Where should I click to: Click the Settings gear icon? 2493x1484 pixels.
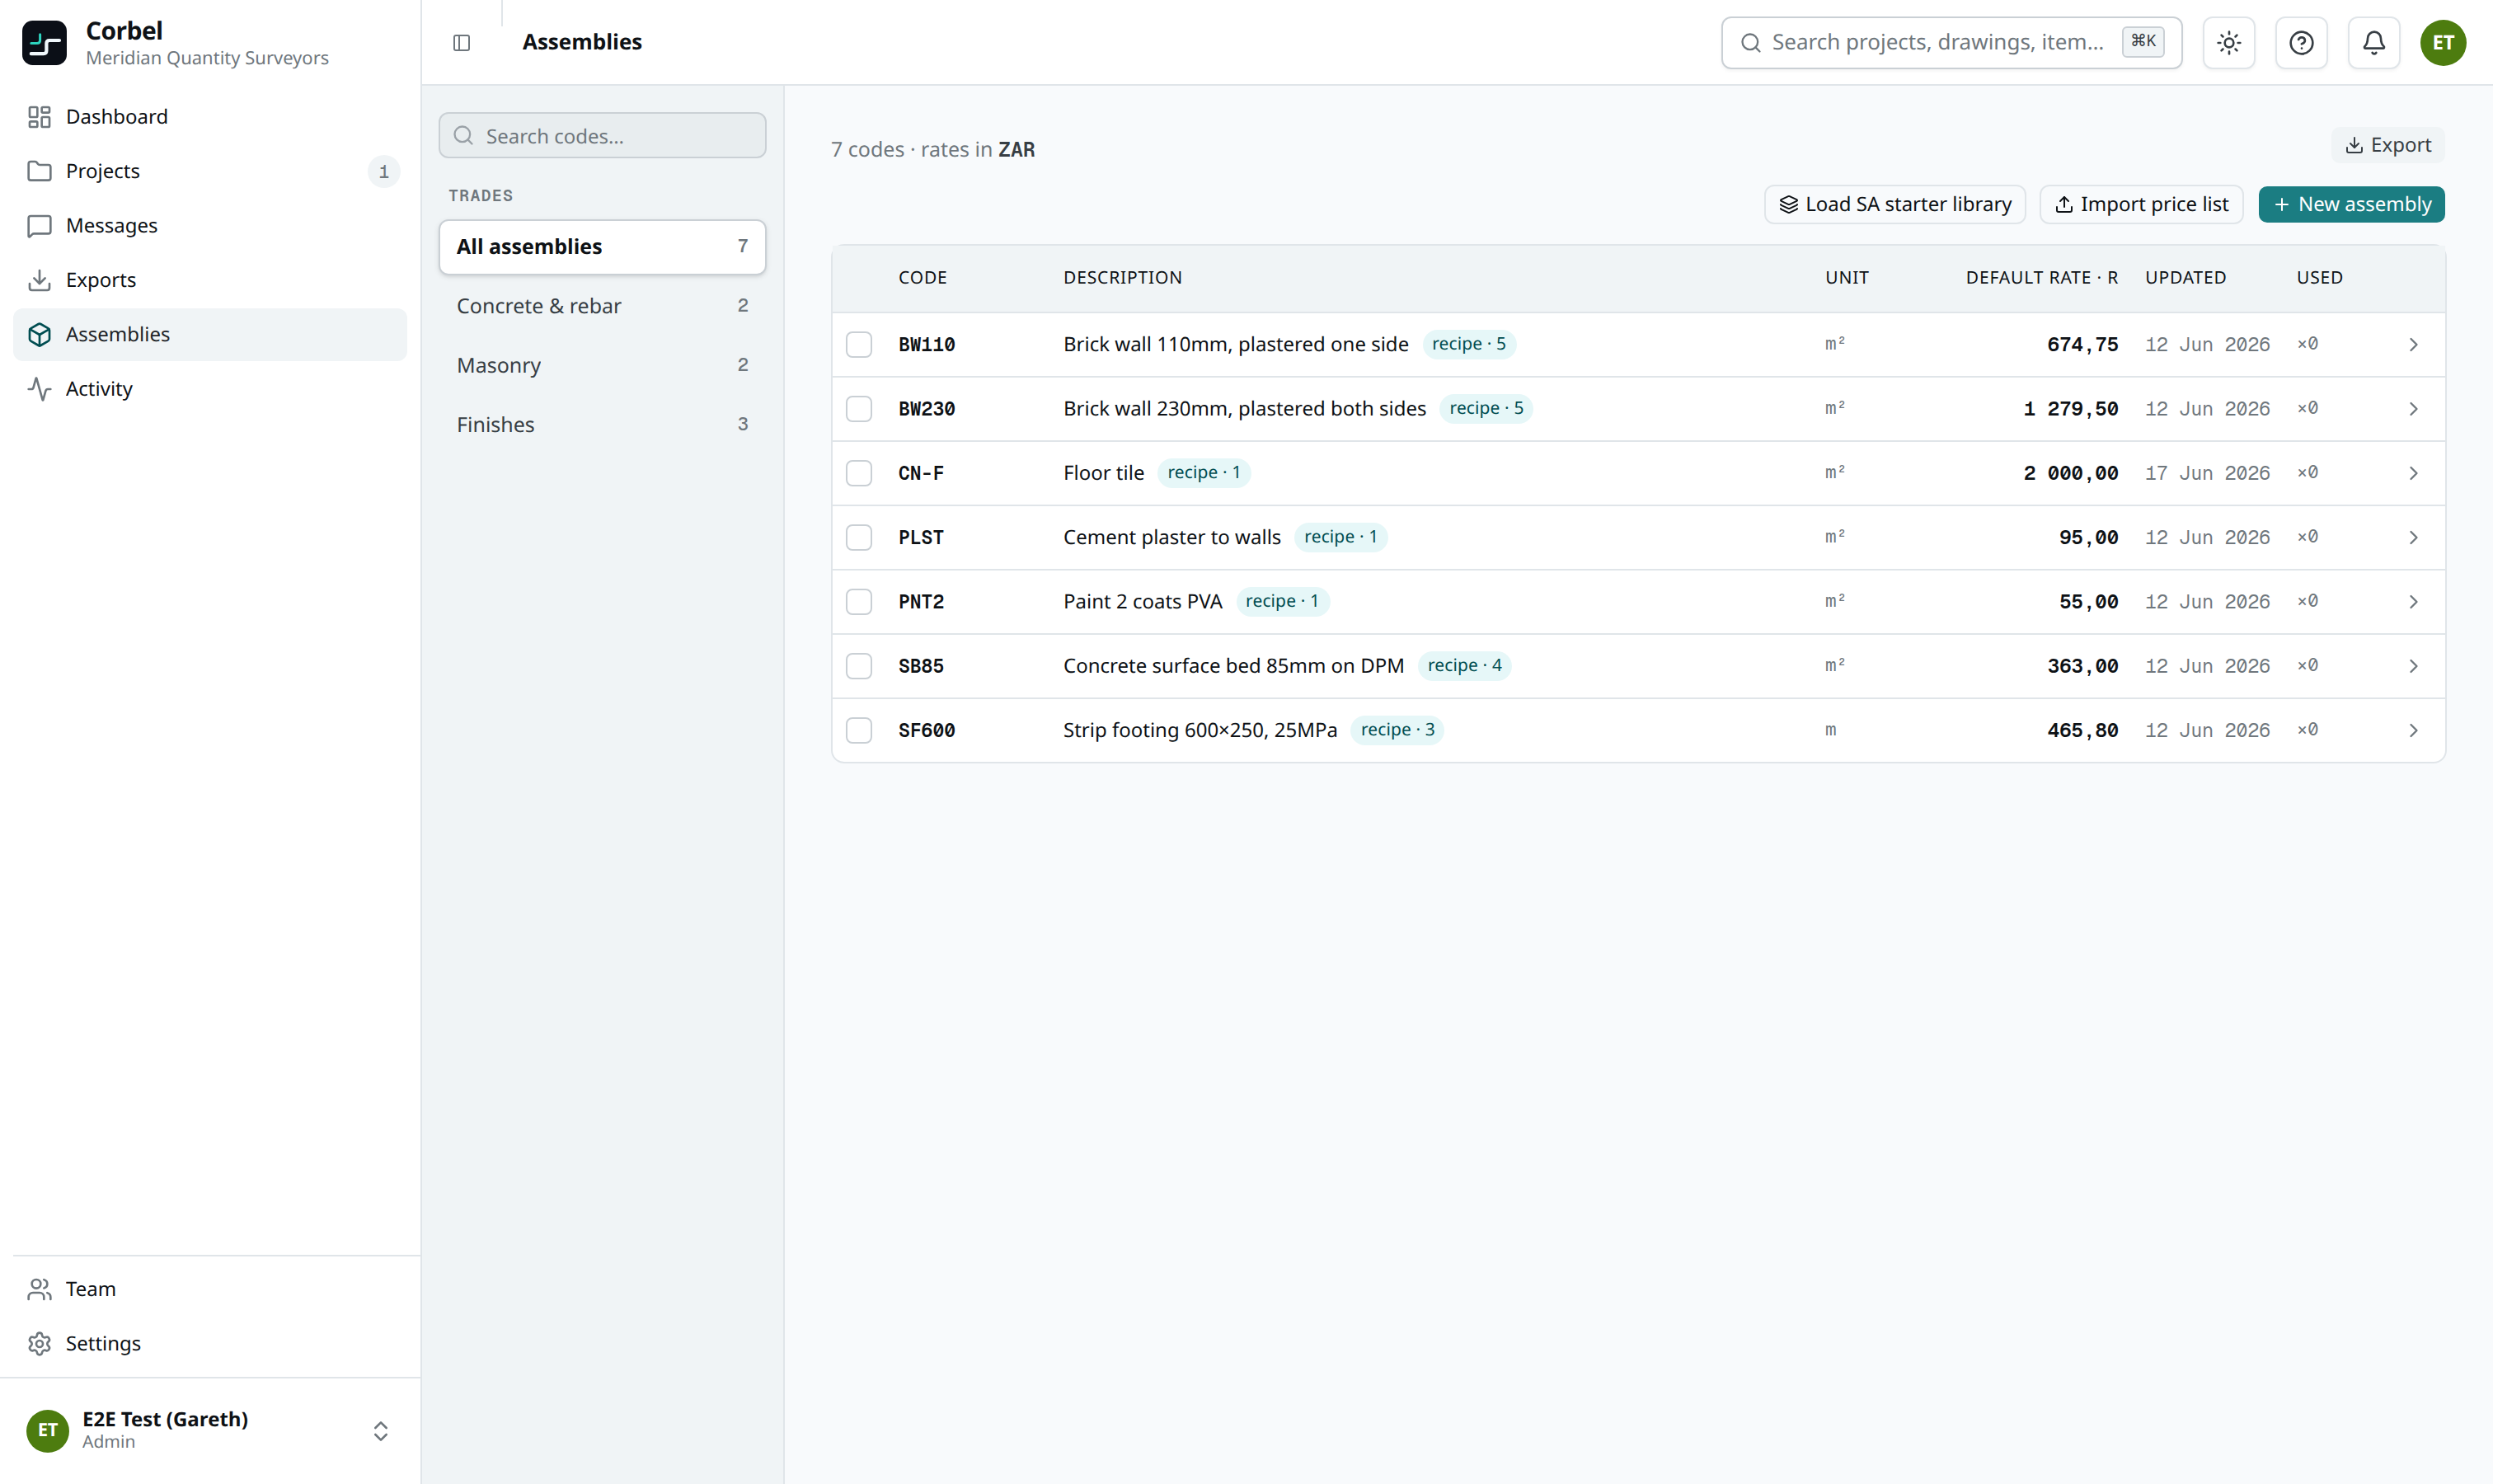[39, 1343]
